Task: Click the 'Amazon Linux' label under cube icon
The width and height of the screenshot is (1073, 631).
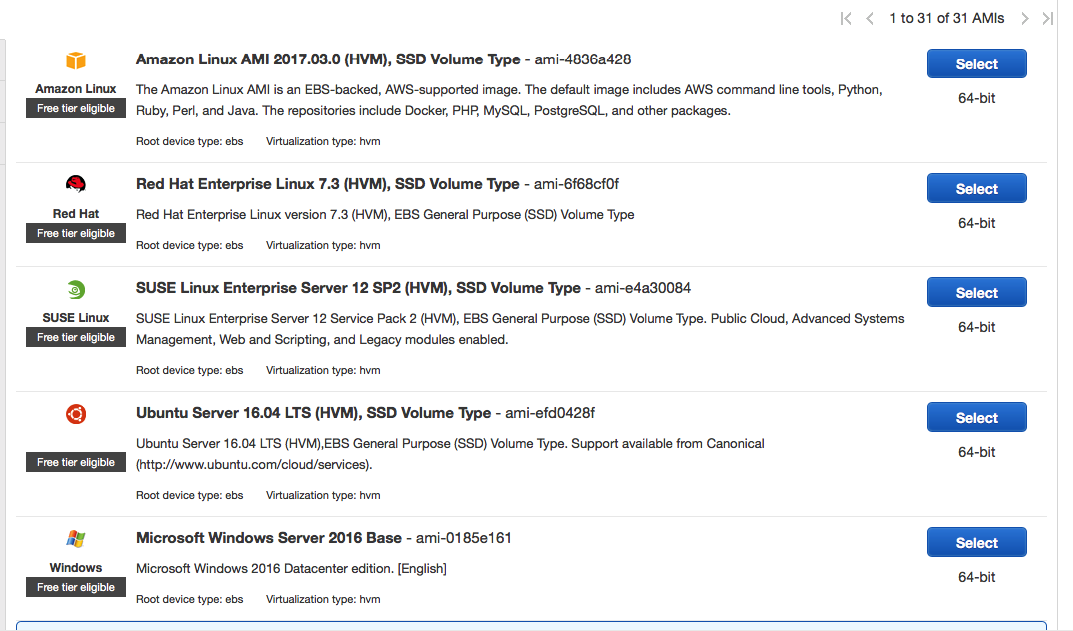Action: 76,89
